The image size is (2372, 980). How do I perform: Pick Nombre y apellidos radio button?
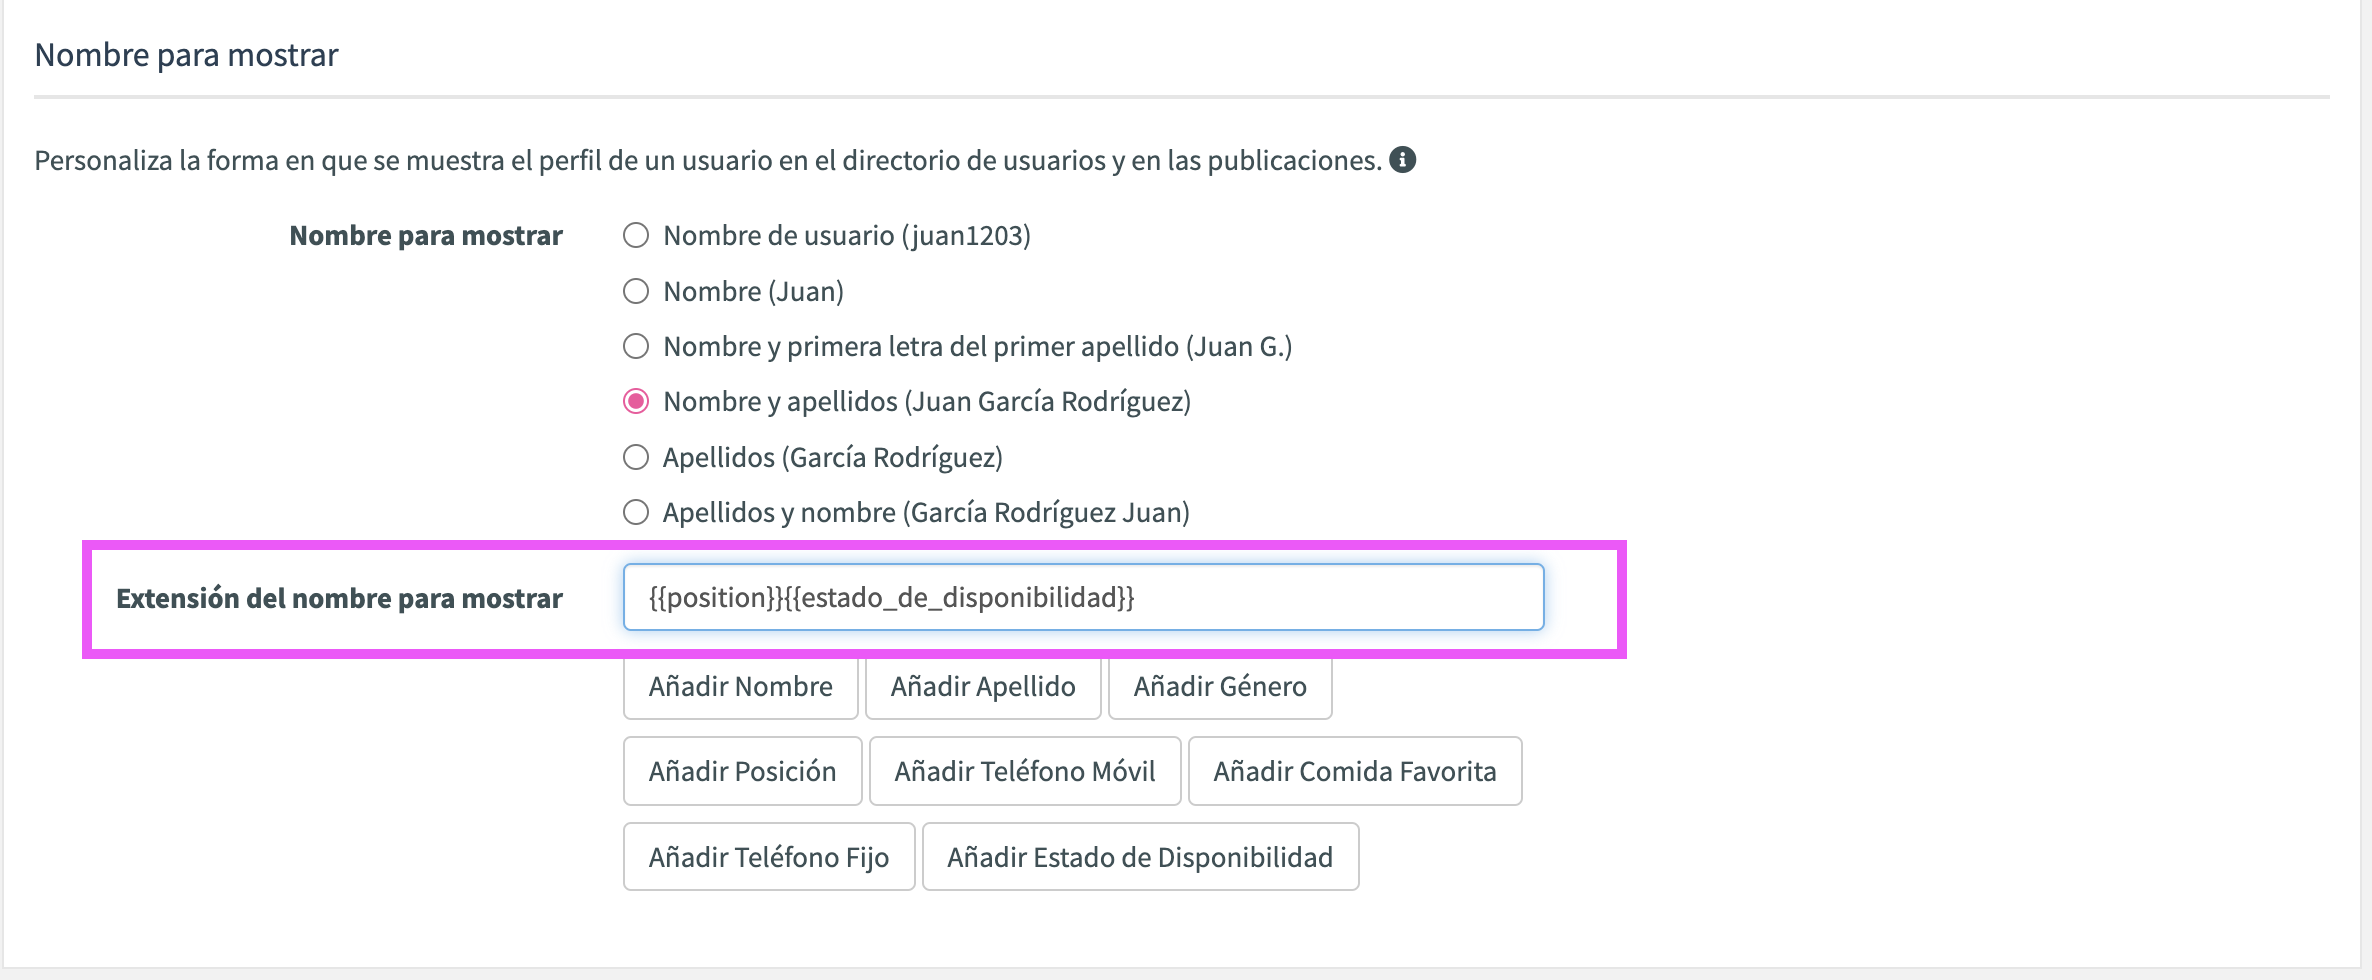[x=636, y=402]
